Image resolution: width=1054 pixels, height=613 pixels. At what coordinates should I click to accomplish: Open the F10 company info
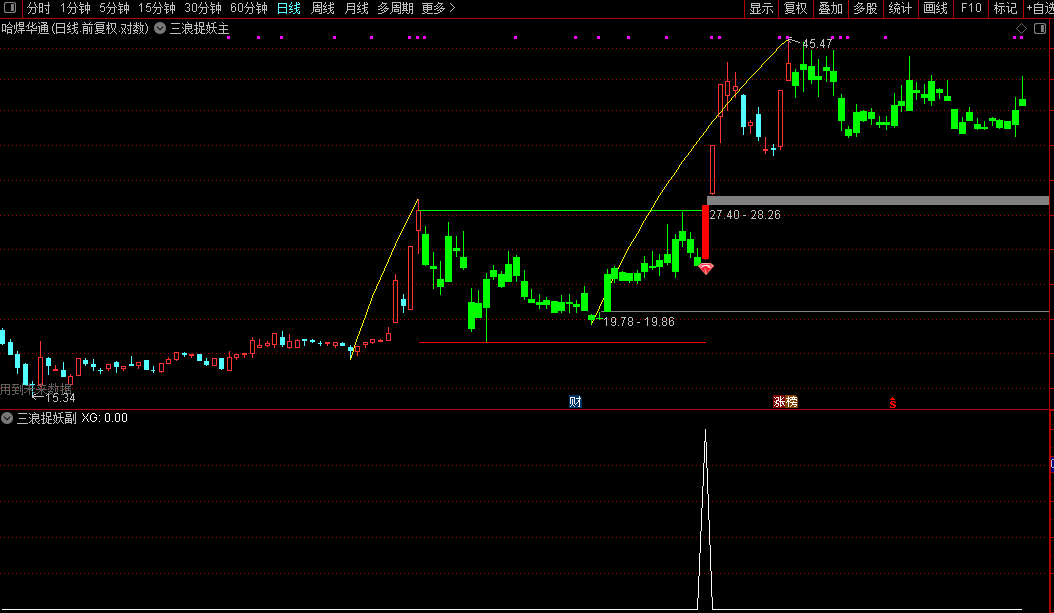971,8
